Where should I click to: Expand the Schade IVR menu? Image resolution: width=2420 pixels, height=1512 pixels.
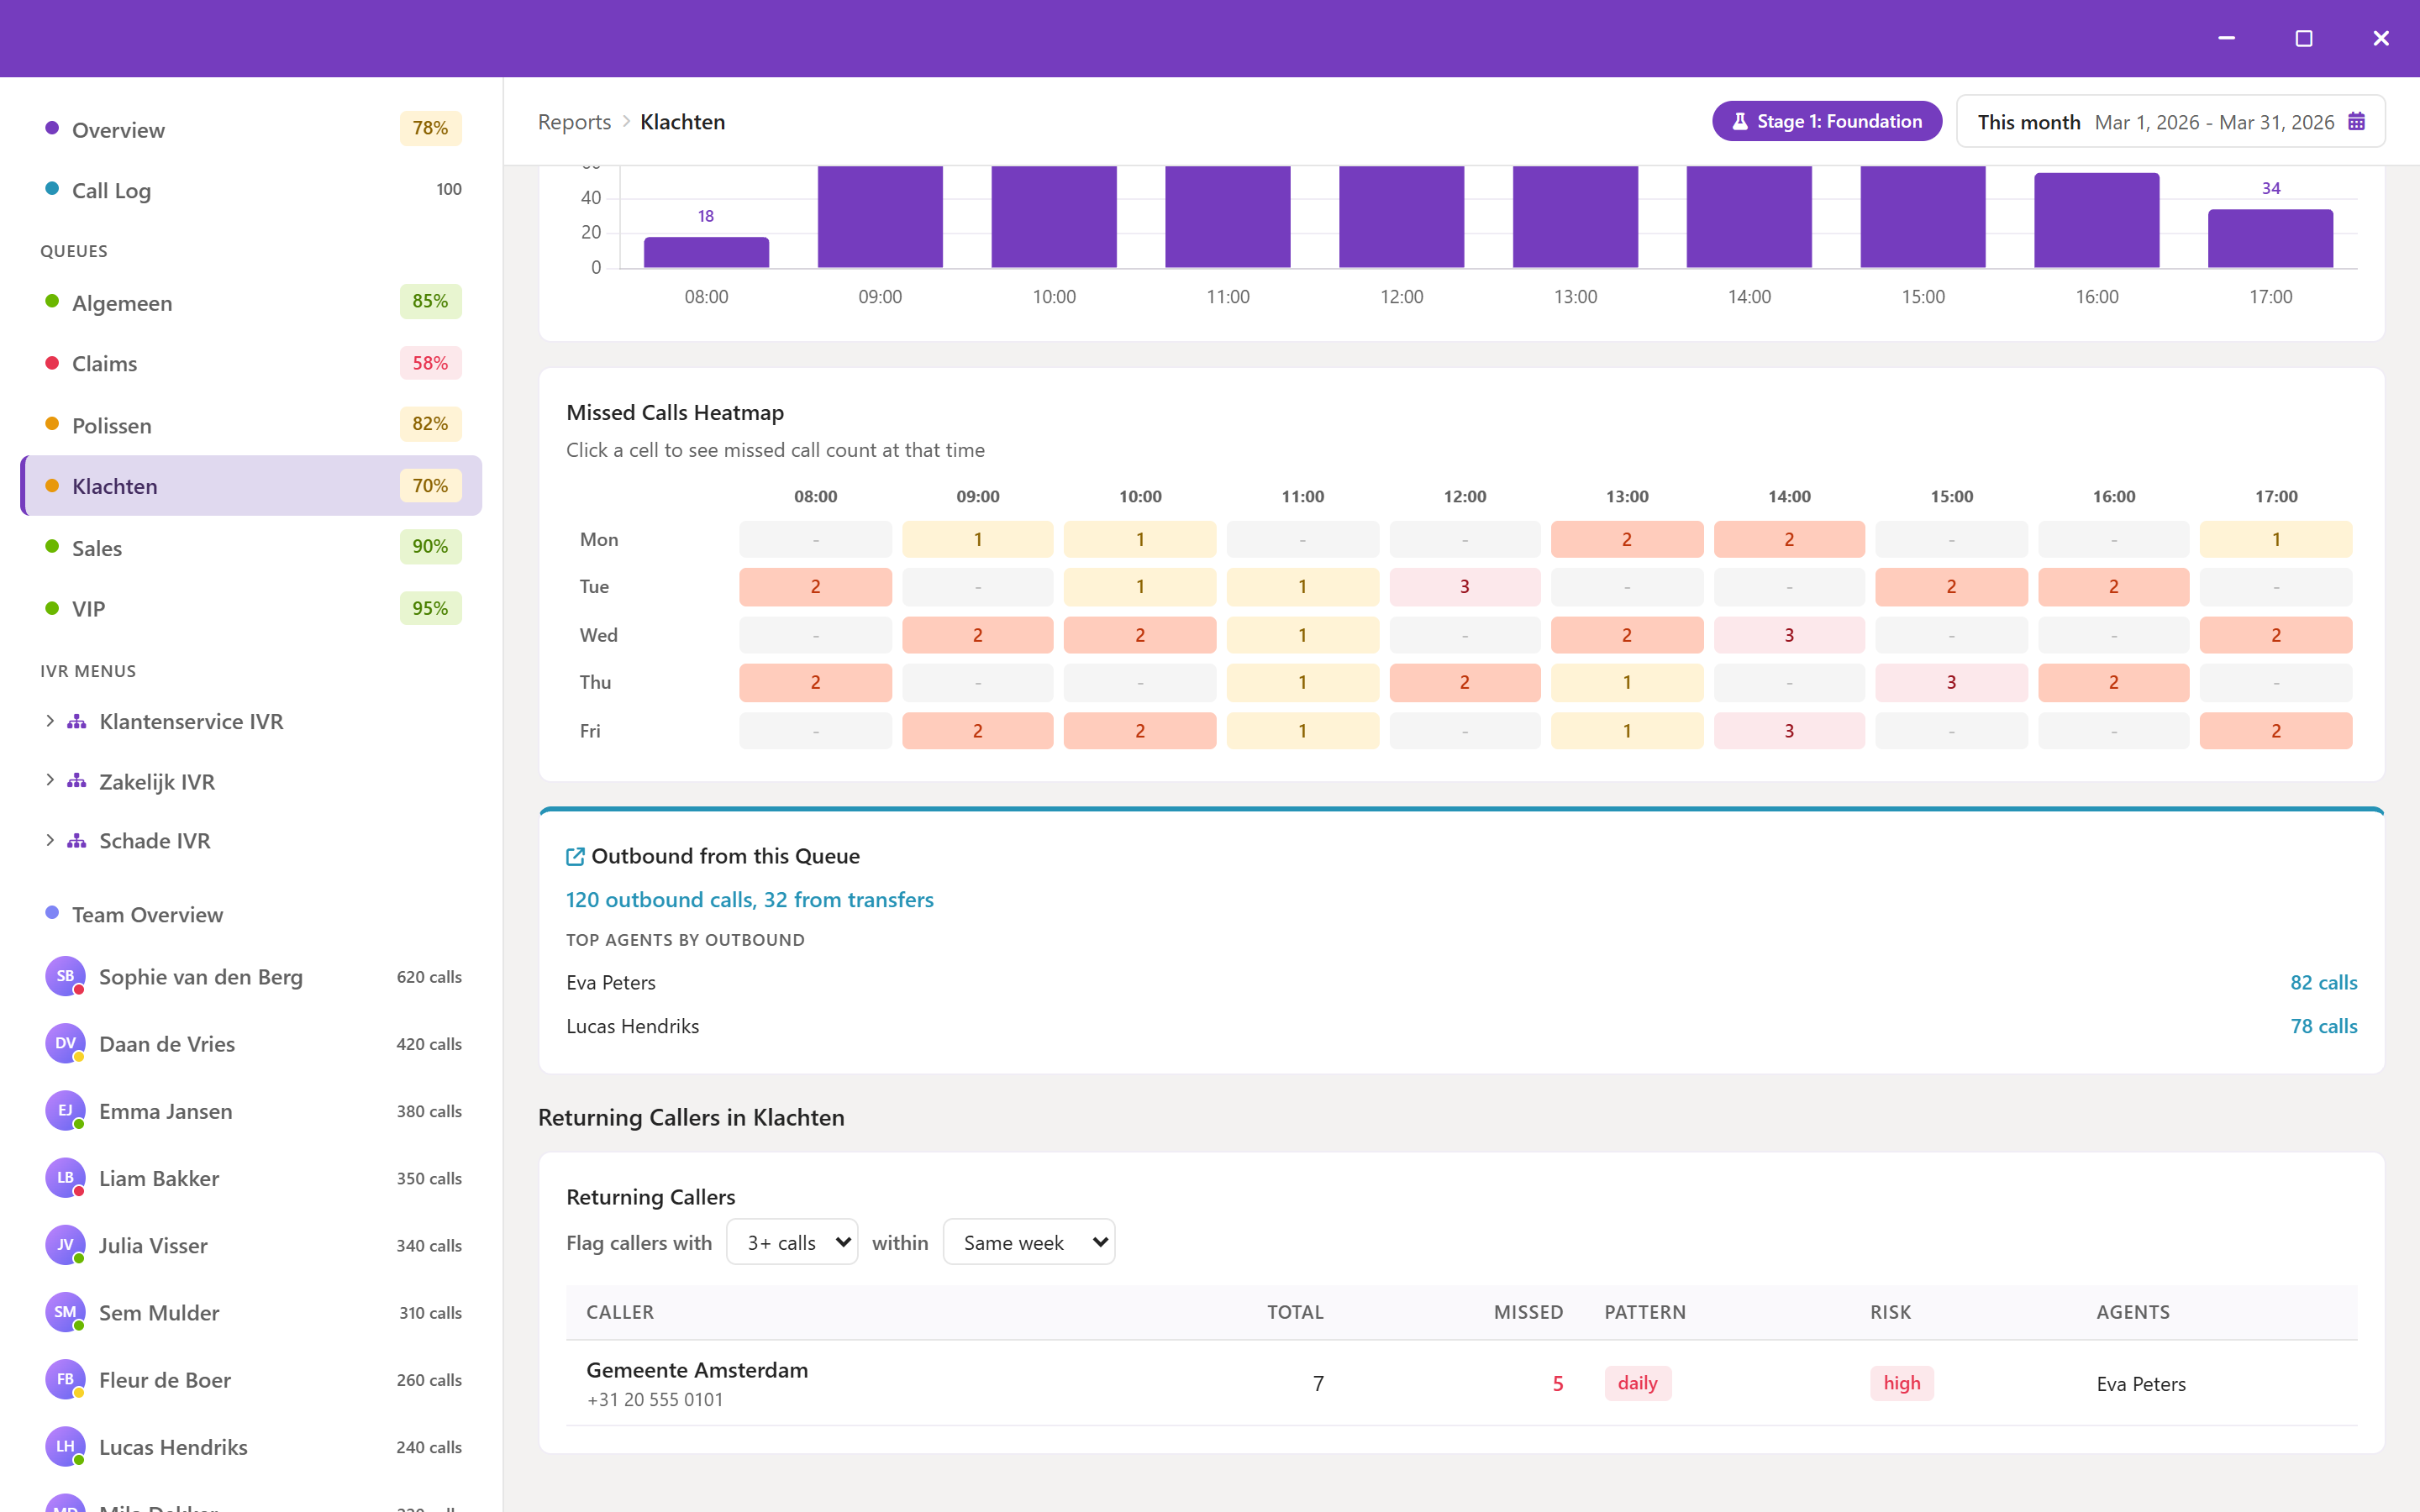point(50,841)
